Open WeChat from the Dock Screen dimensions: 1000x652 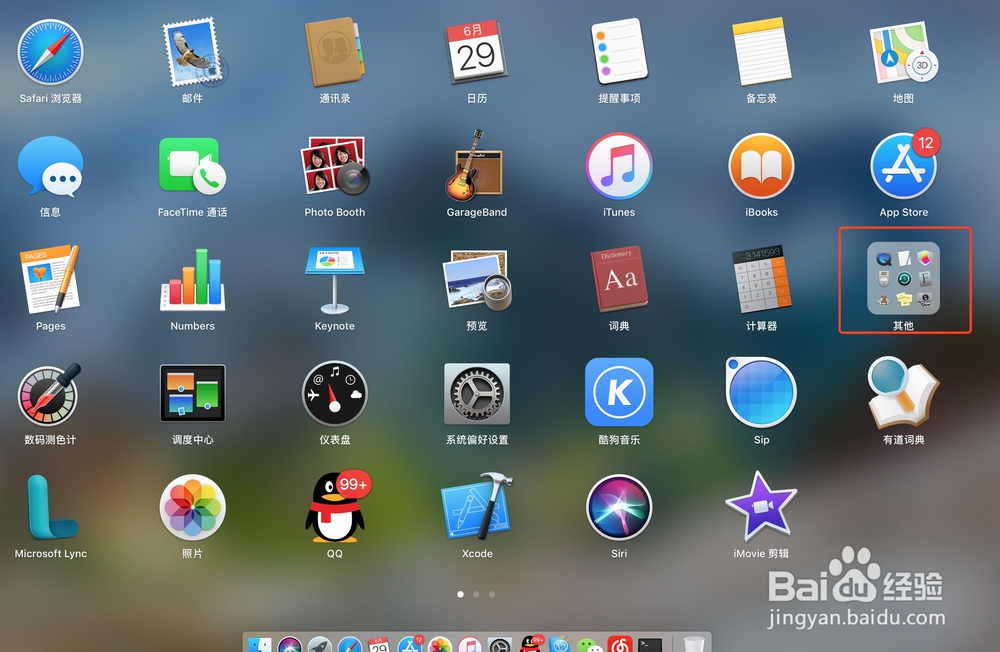(x=590, y=645)
